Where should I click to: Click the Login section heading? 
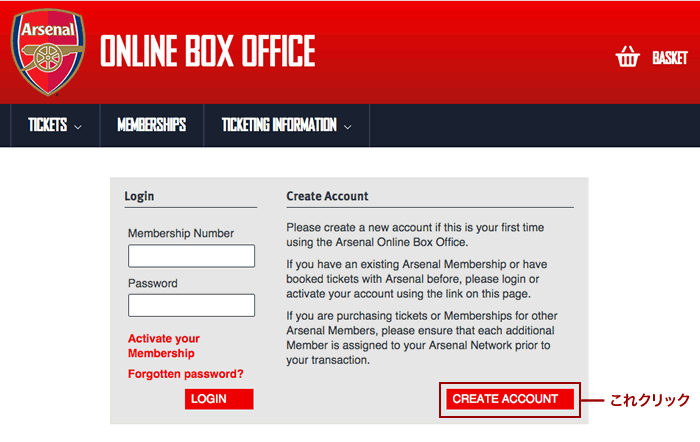tap(139, 196)
